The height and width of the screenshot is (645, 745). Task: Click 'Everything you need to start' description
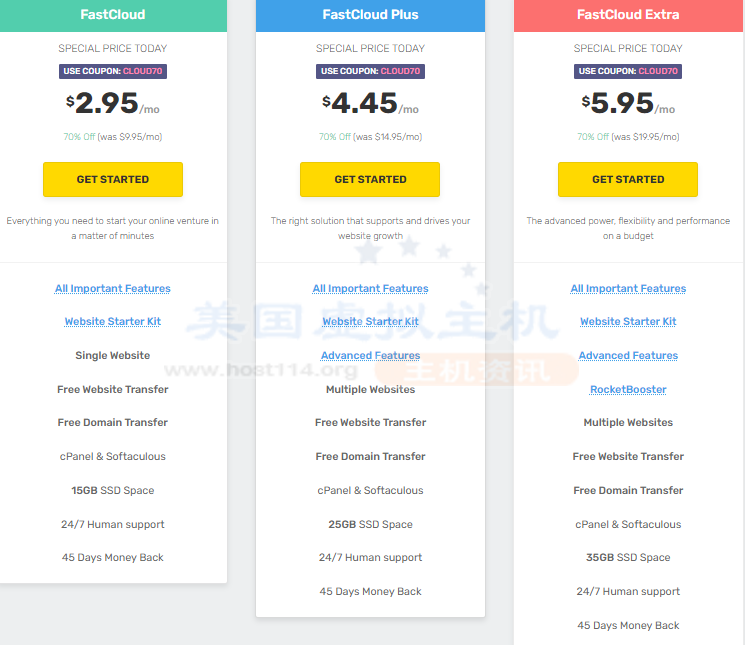pyautogui.click(x=113, y=228)
